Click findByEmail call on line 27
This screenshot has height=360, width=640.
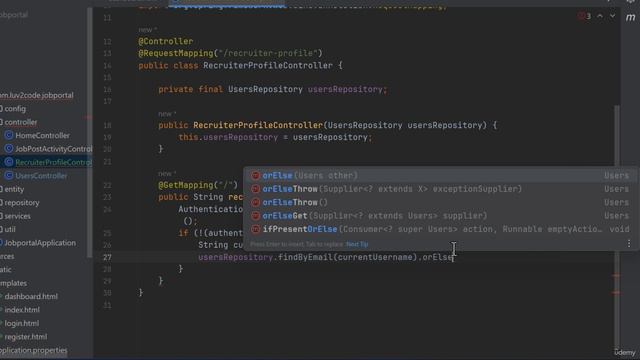(x=305, y=258)
